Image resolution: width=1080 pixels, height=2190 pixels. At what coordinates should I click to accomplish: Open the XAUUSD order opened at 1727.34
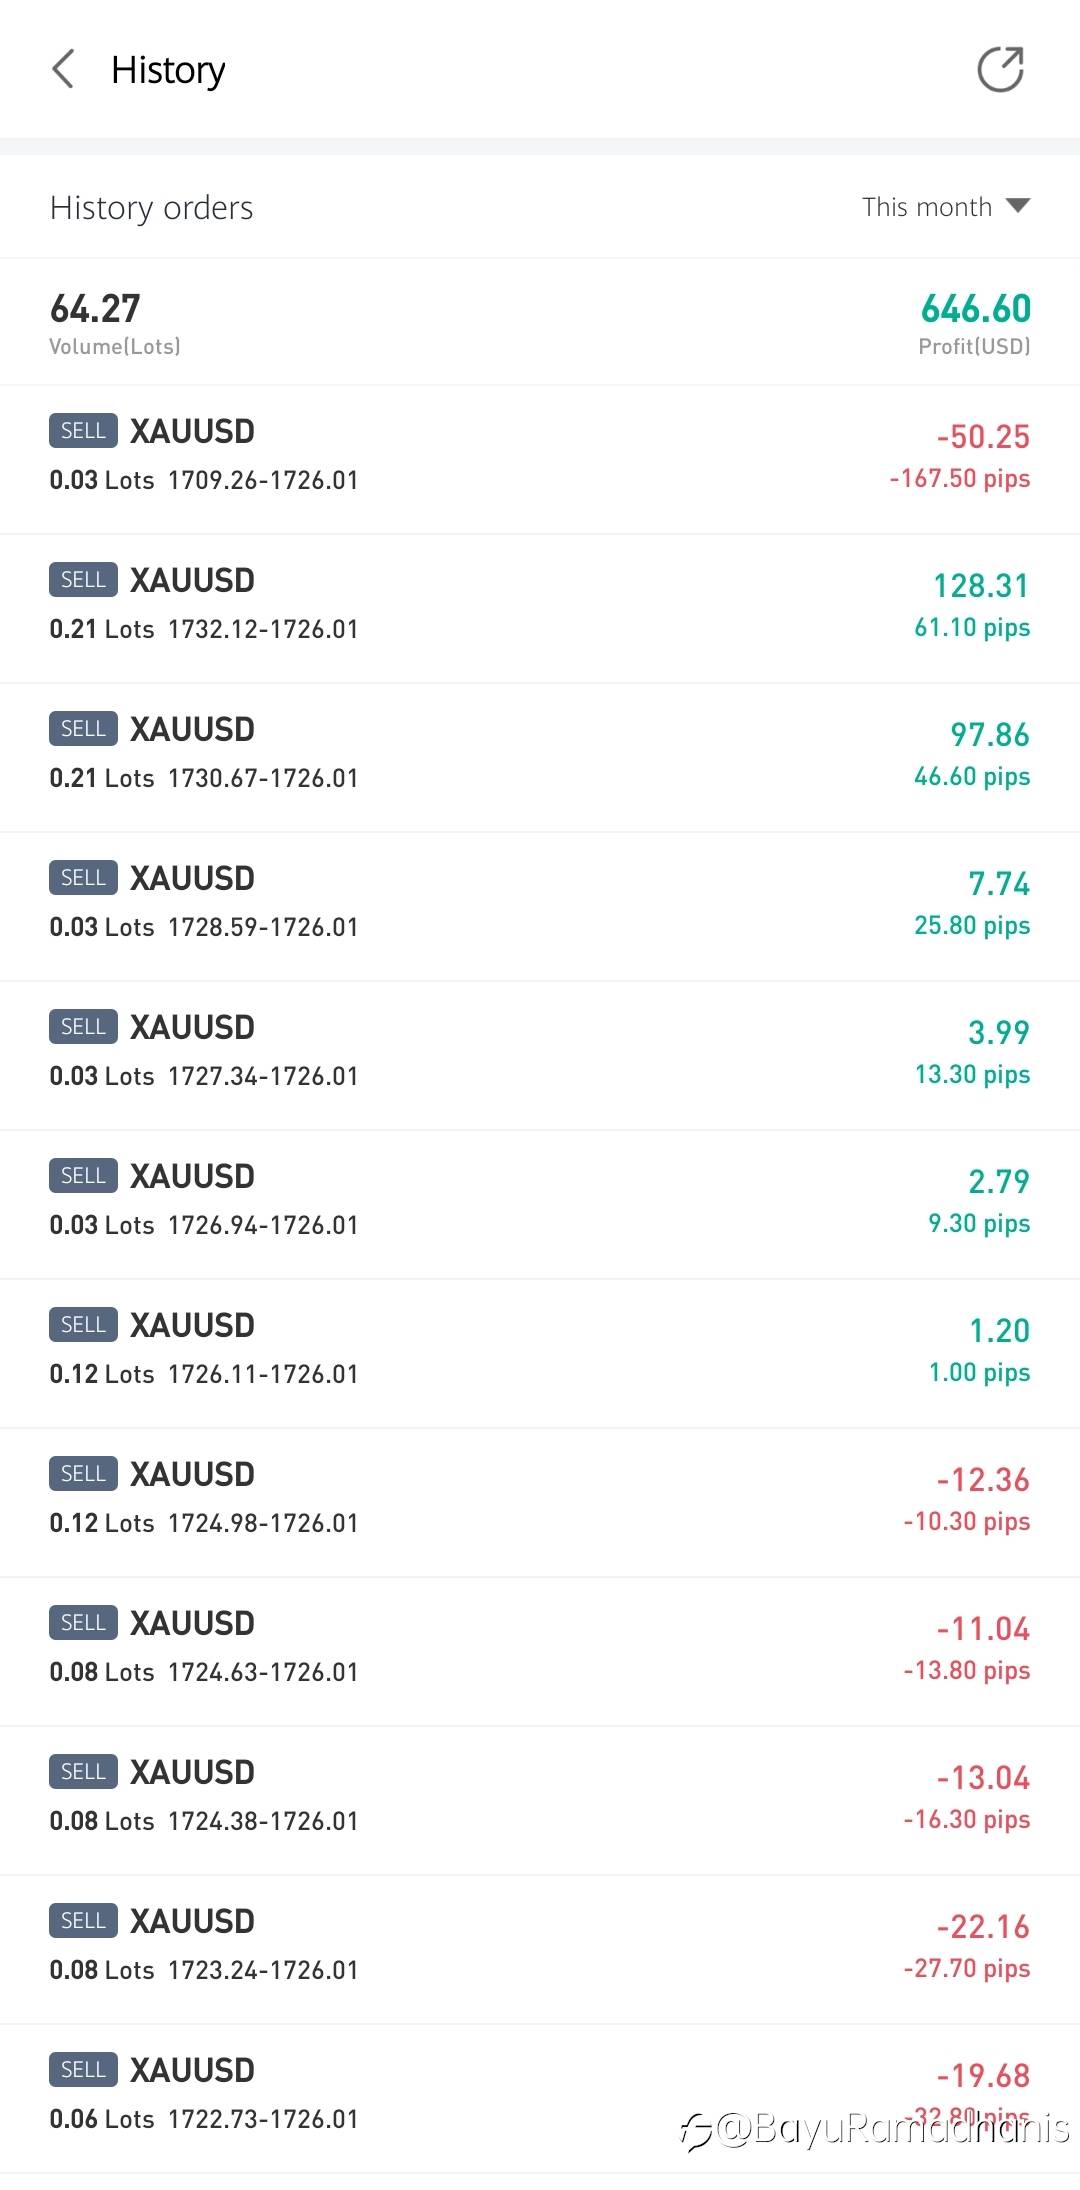540,1054
